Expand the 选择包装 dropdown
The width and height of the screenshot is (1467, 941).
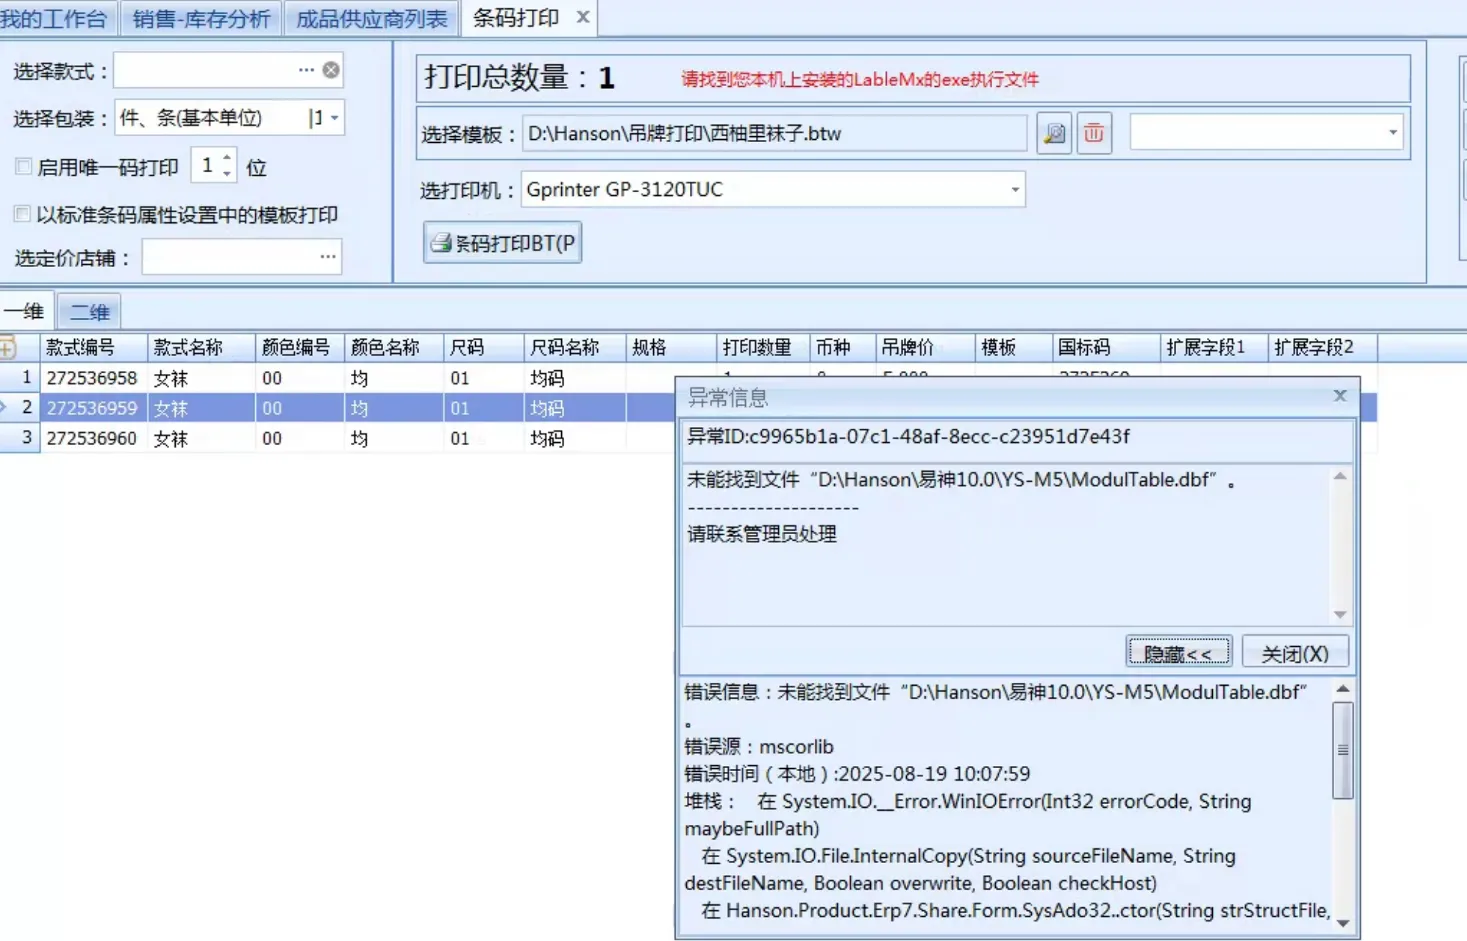[x=334, y=118]
